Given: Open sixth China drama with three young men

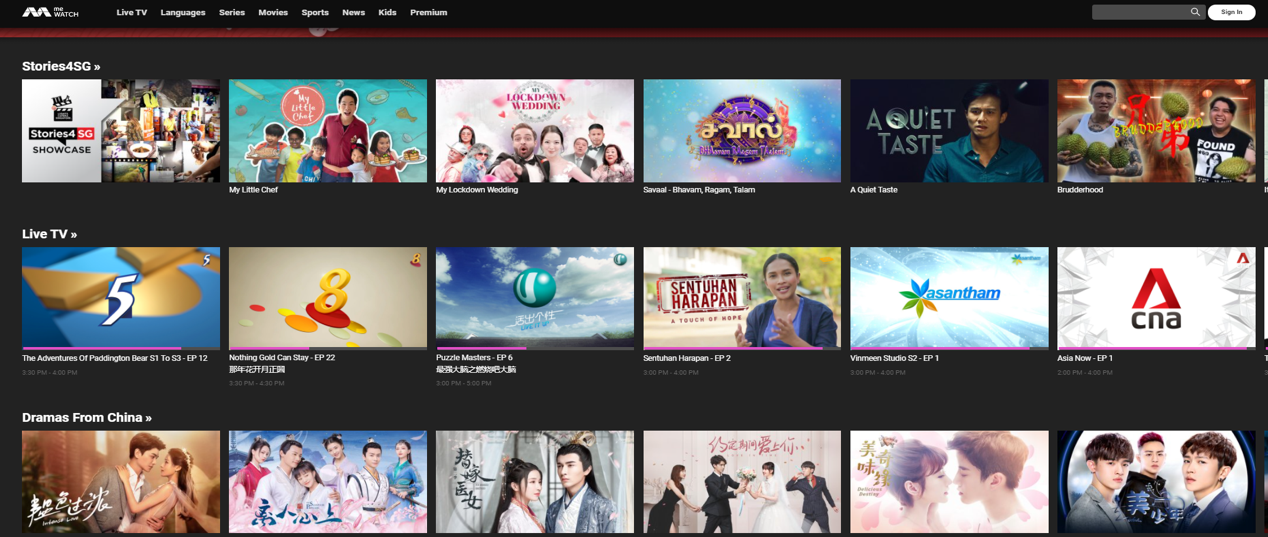Looking at the screenshot, I should pos(1156,482).
